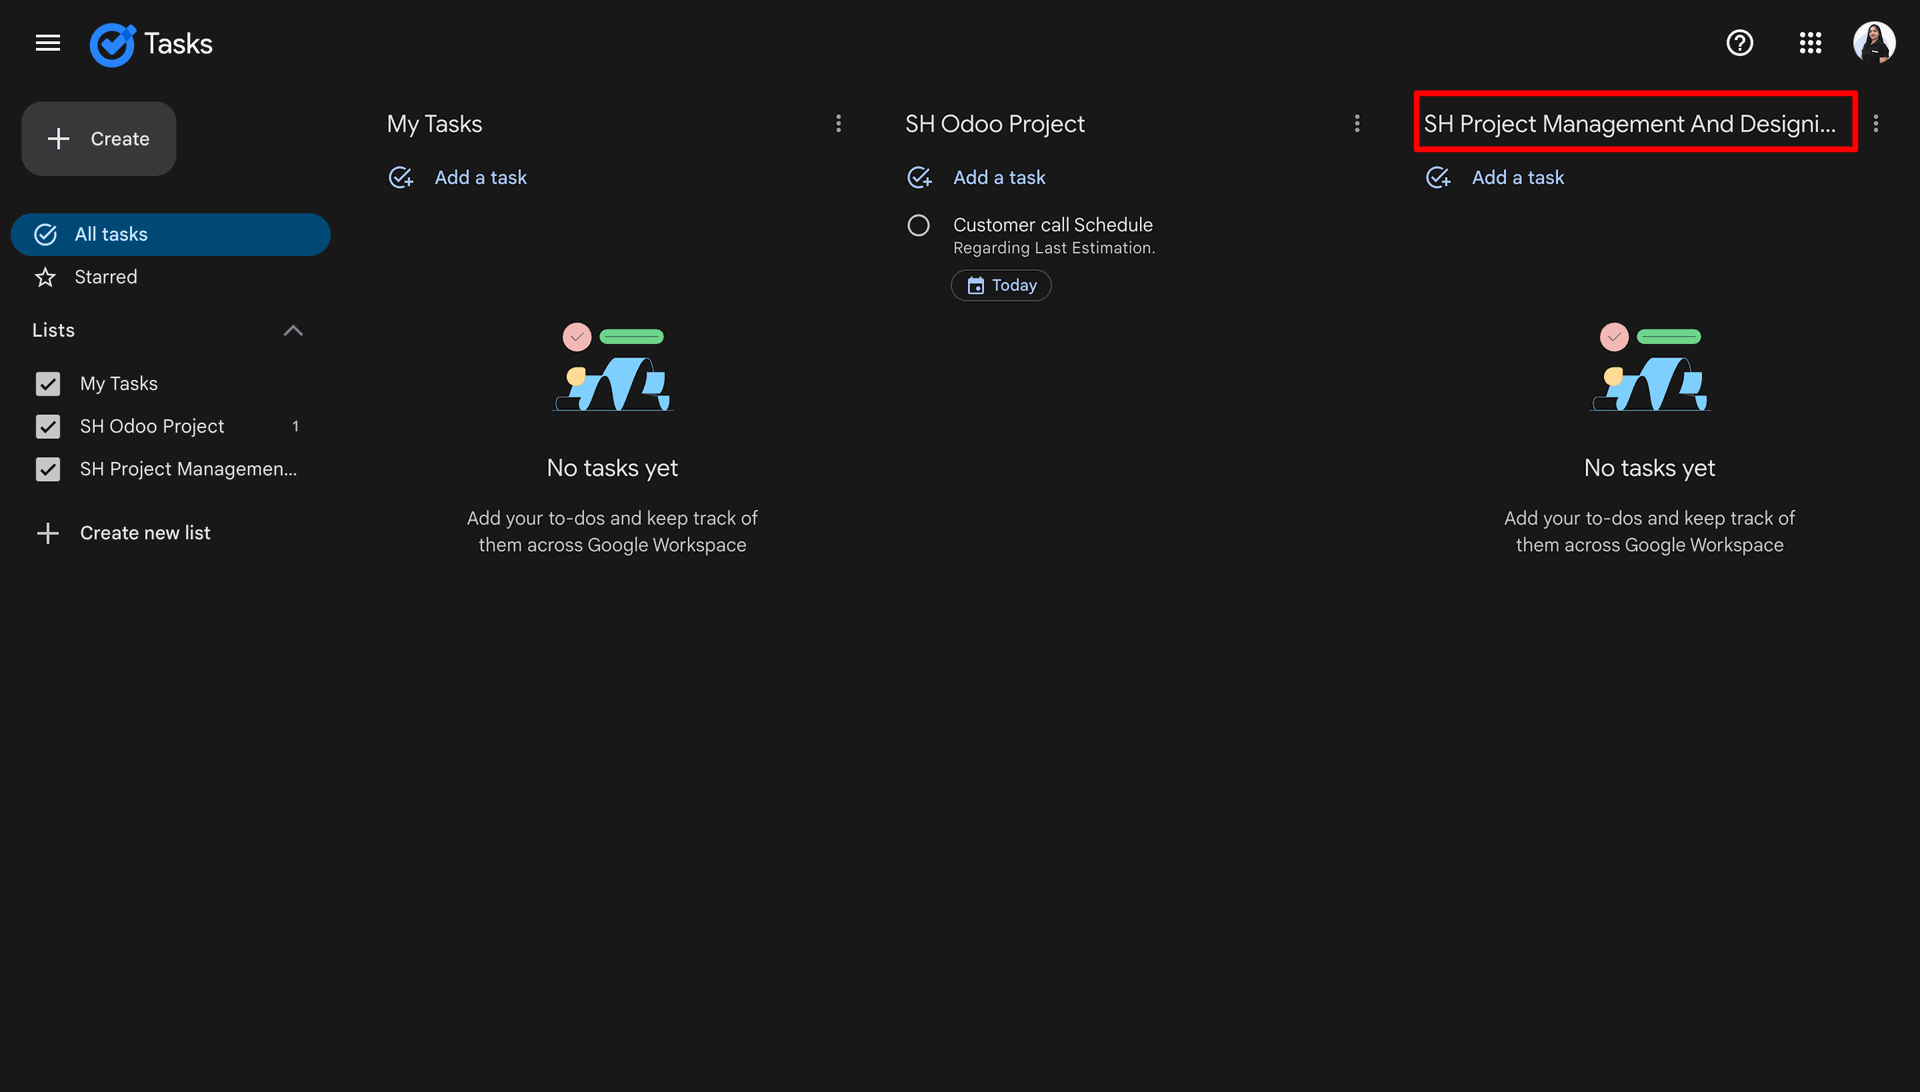Open the account profile avatar
Image resolution: width=1920 pixels, height=1092 pixels.
pos(1874,43)
